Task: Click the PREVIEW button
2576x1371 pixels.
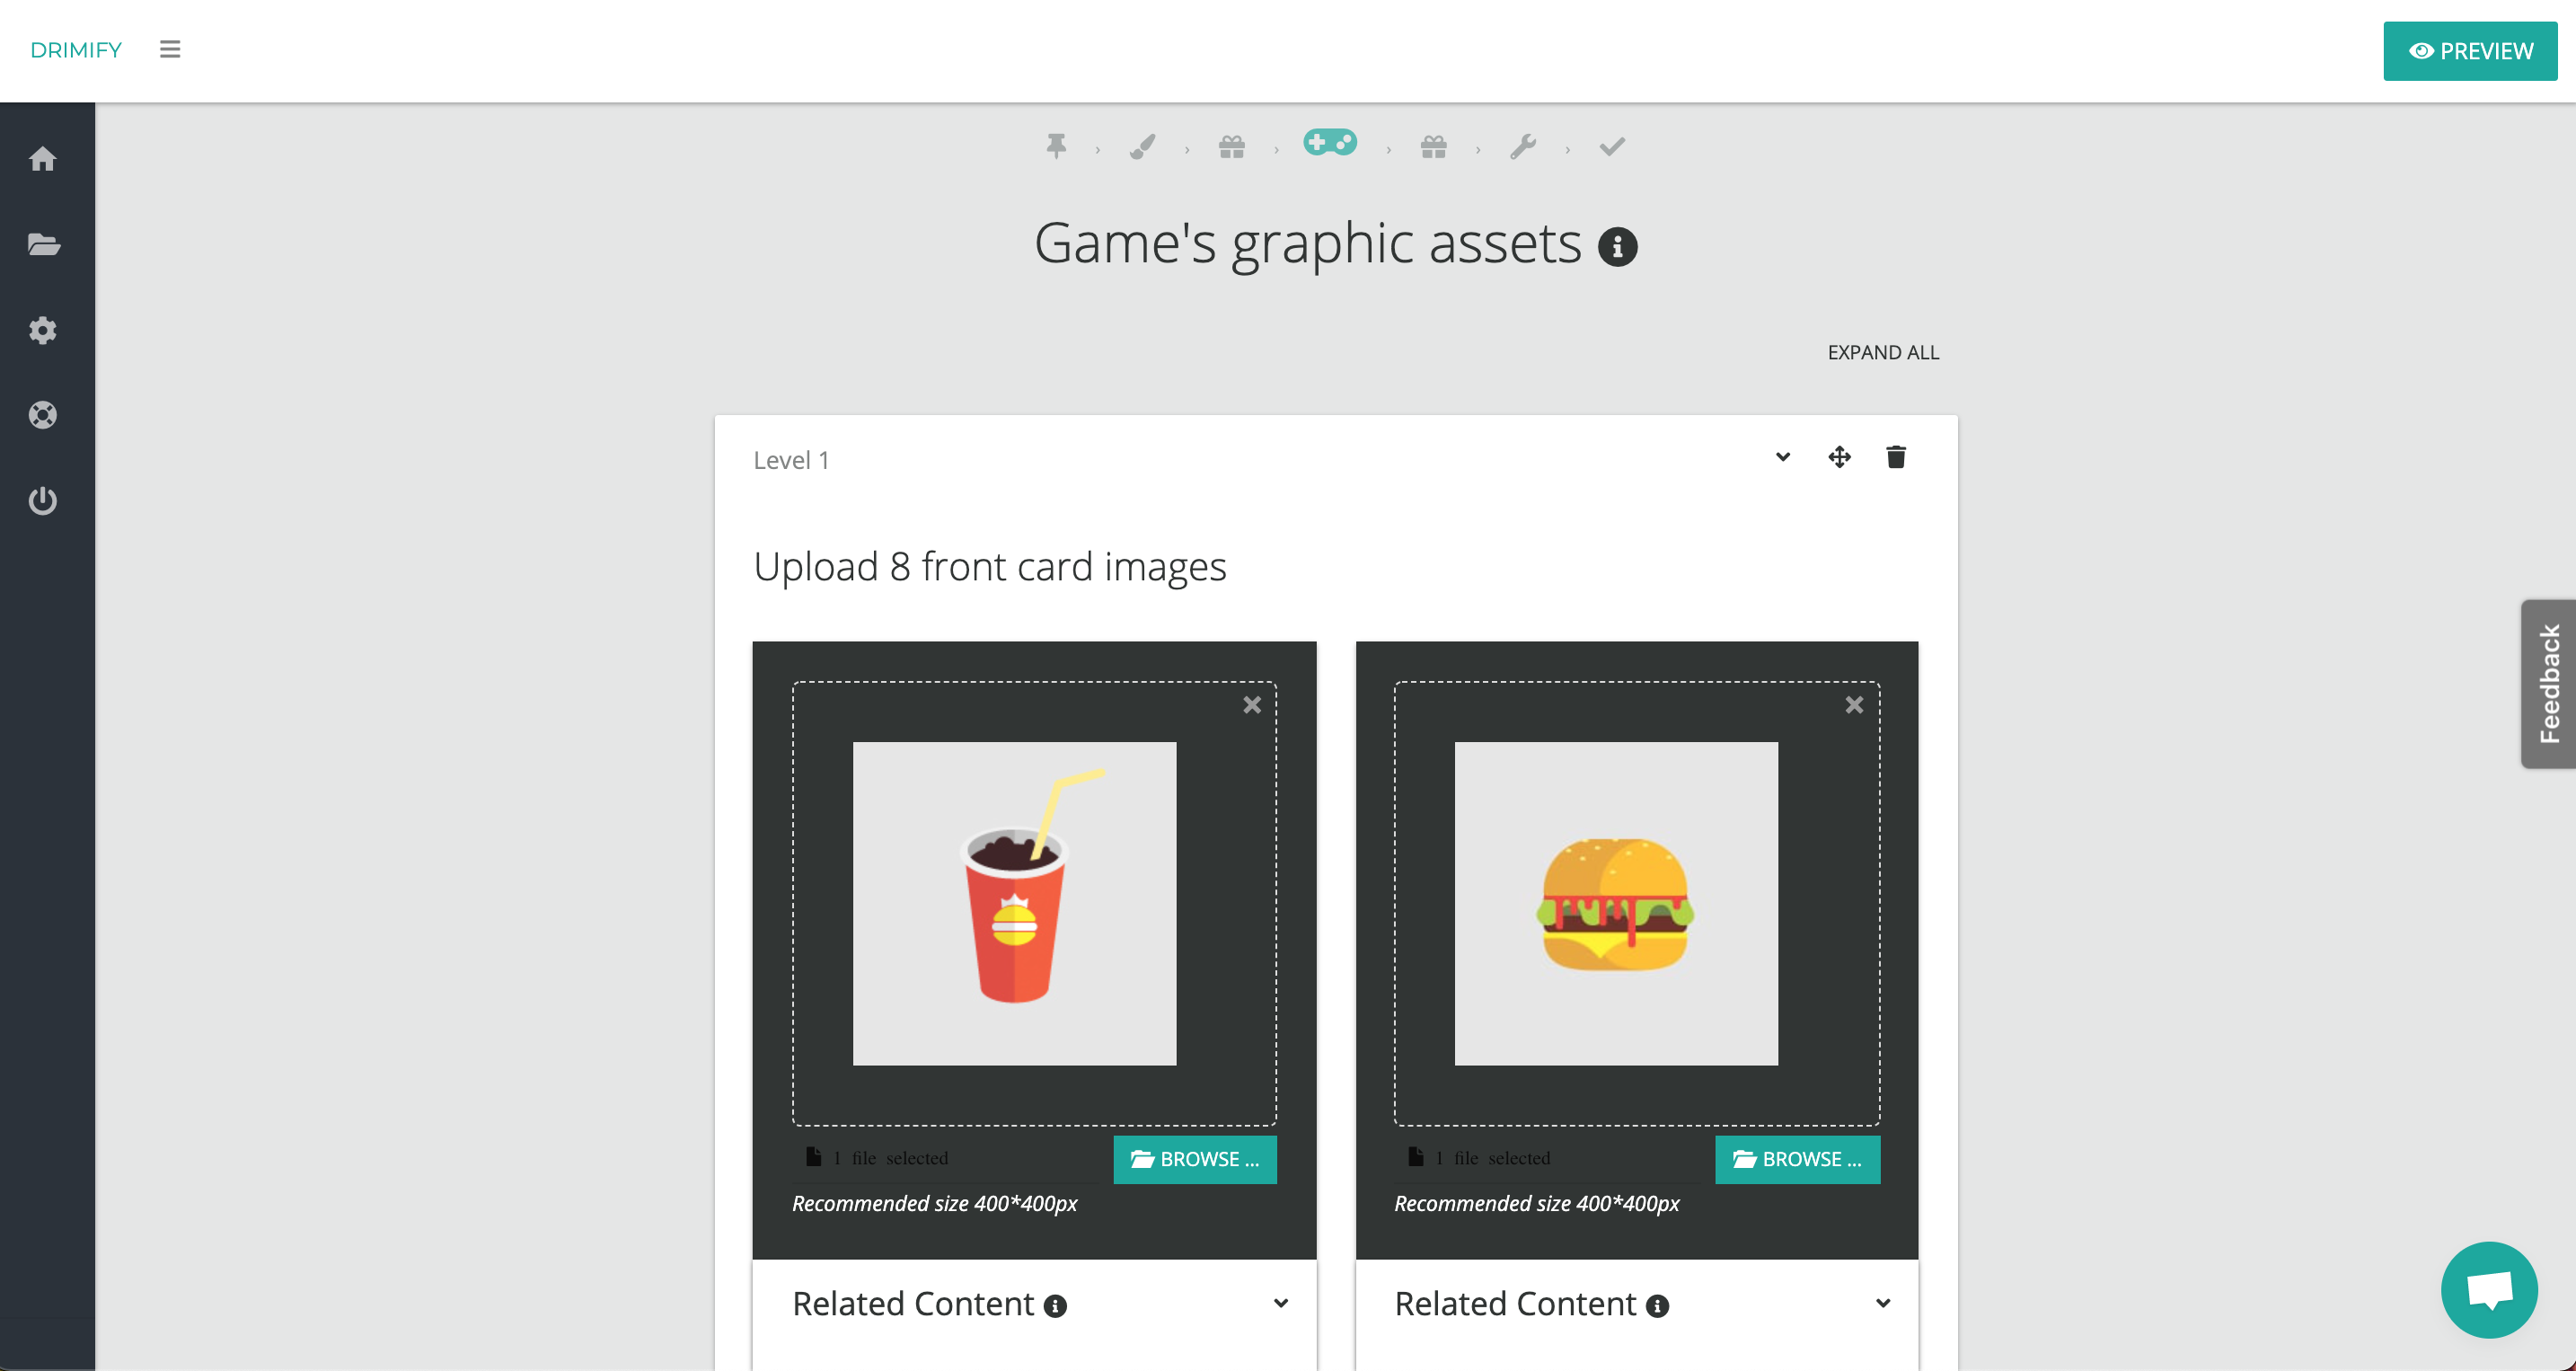Action: [x=2469, y=51]
